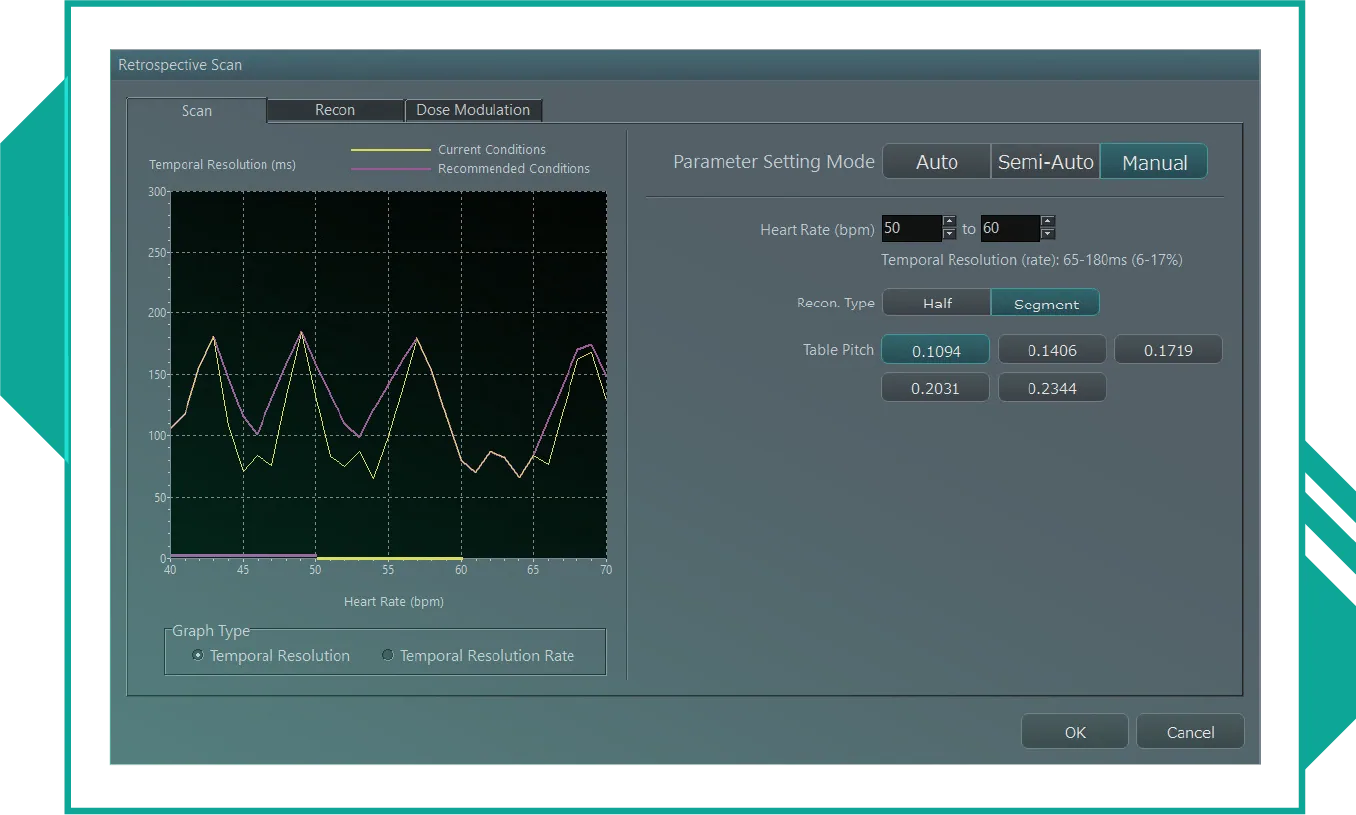This screenshot has height=815, width=1356.
Task: Increase the lower heart rate with up arrow
Action: (x=950, y=222)
